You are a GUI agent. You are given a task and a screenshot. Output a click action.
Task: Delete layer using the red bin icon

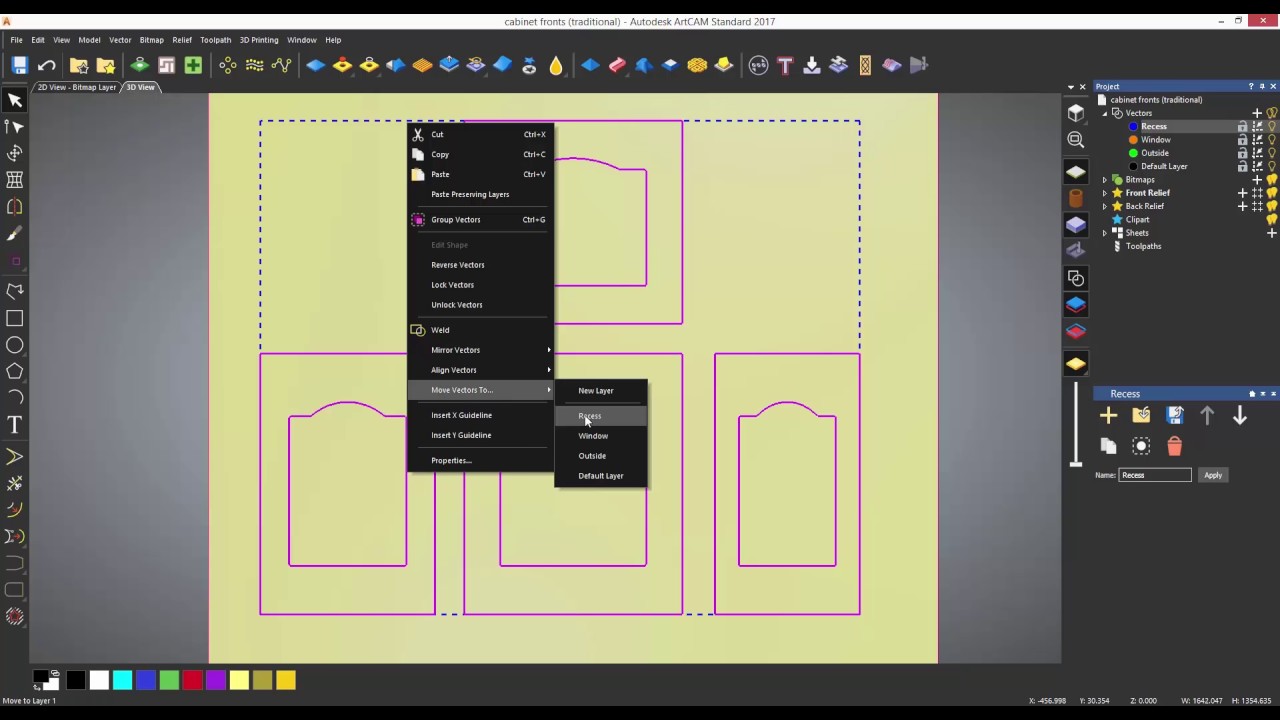point(1174,447)
